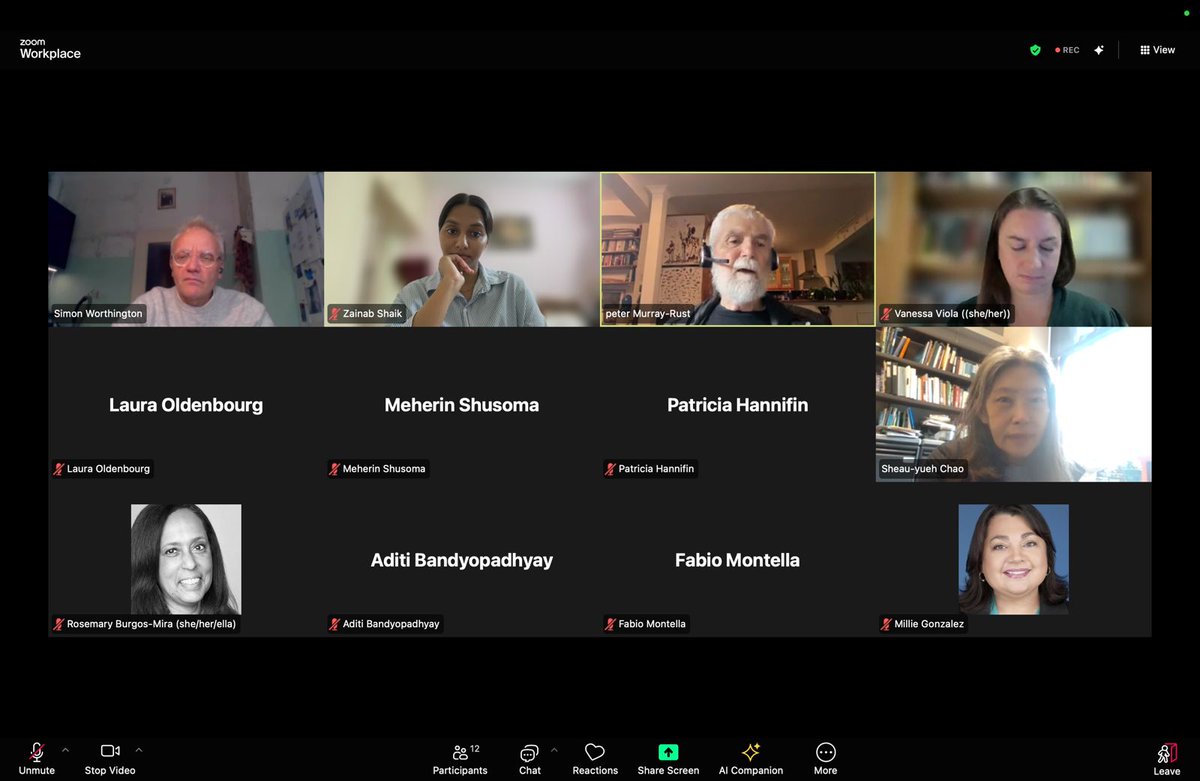Leave the meeting
The image size is (1200, 781).
(x=1167, y=759)
